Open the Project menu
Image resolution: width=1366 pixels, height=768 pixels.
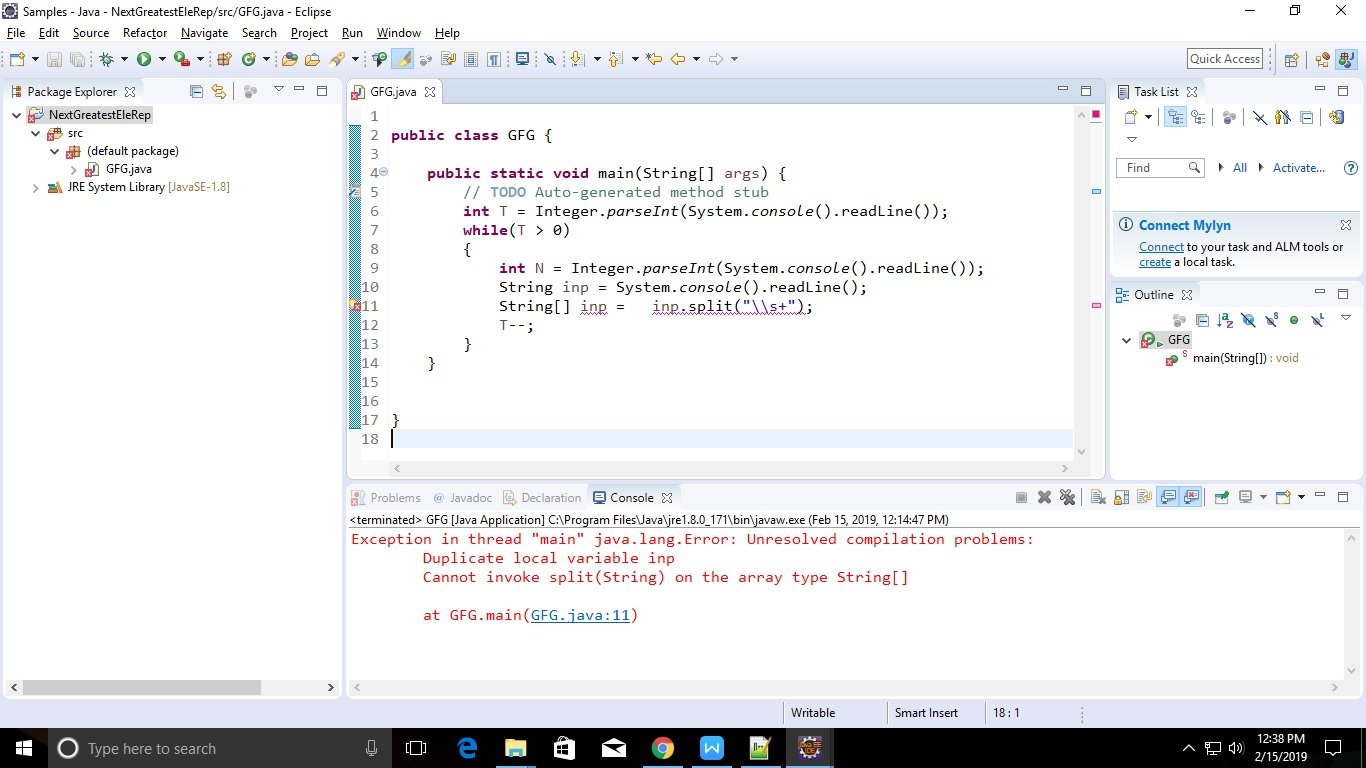coord(309,33)
